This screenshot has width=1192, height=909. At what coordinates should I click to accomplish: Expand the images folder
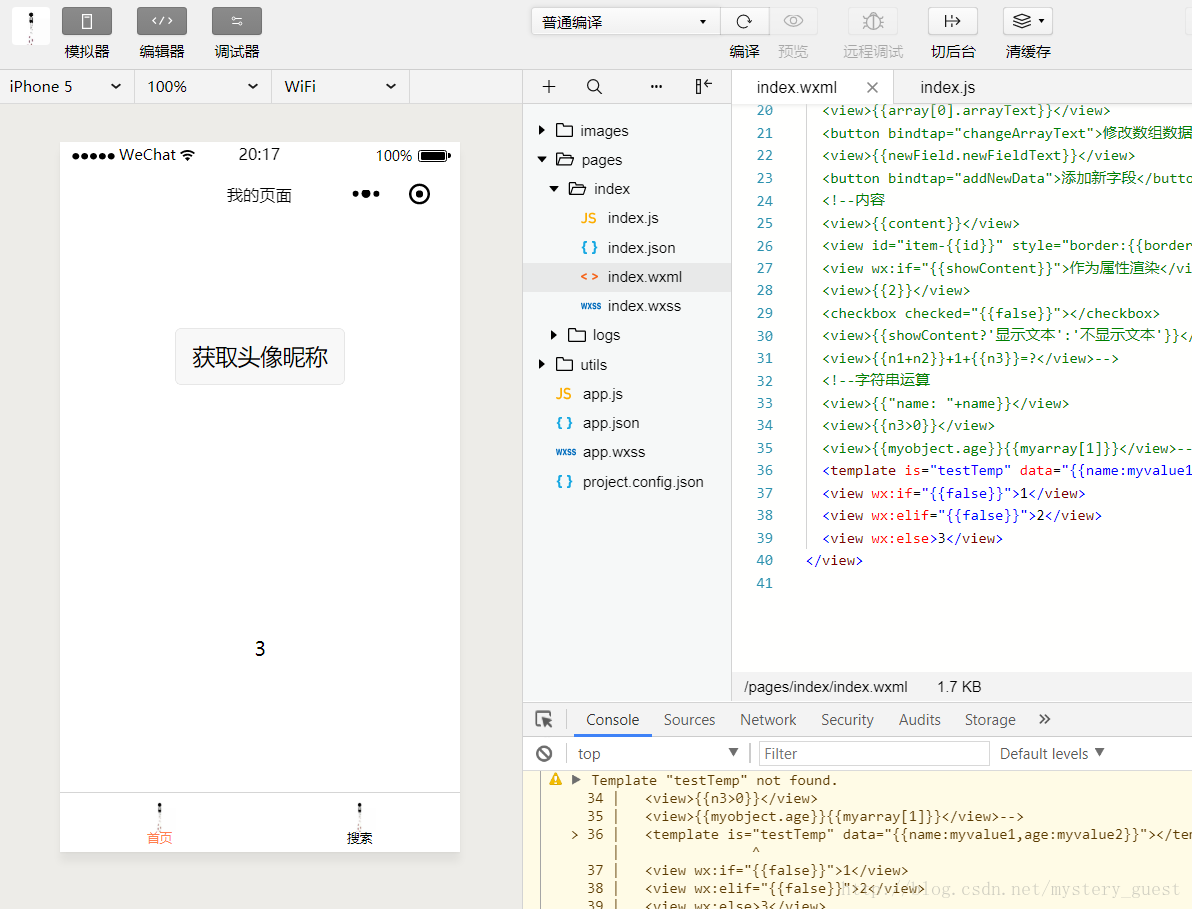(x=541, y=131)
